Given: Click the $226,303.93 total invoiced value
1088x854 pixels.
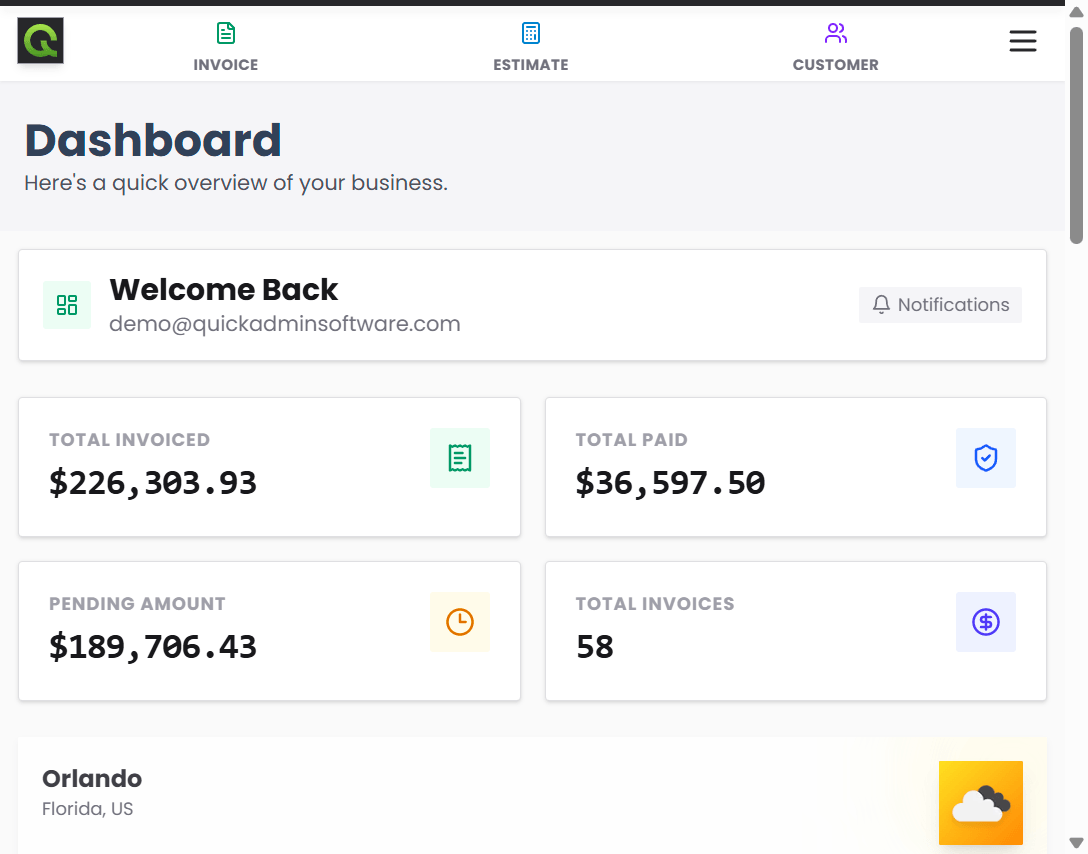Looking at the screenshot, I should coord(153,483).
